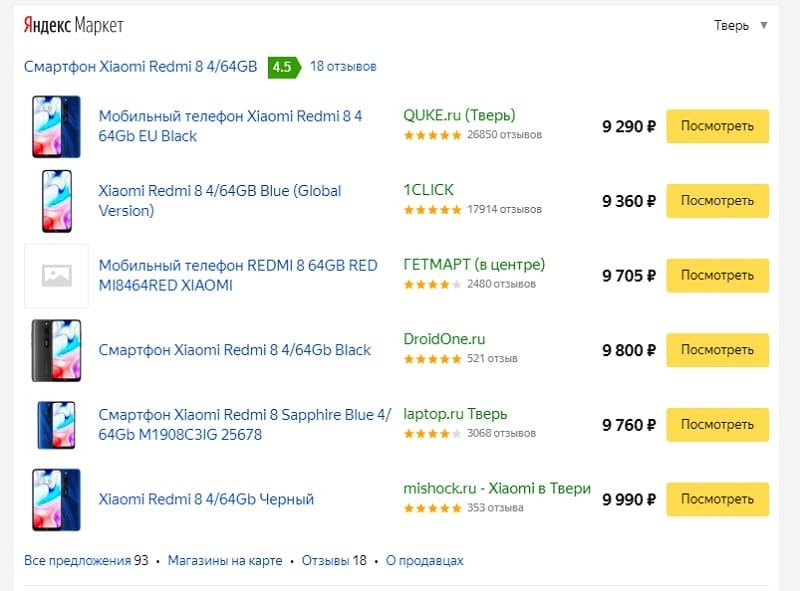Open Все предложения 93 link
This screenshot has width=800, height=591.
86,561
